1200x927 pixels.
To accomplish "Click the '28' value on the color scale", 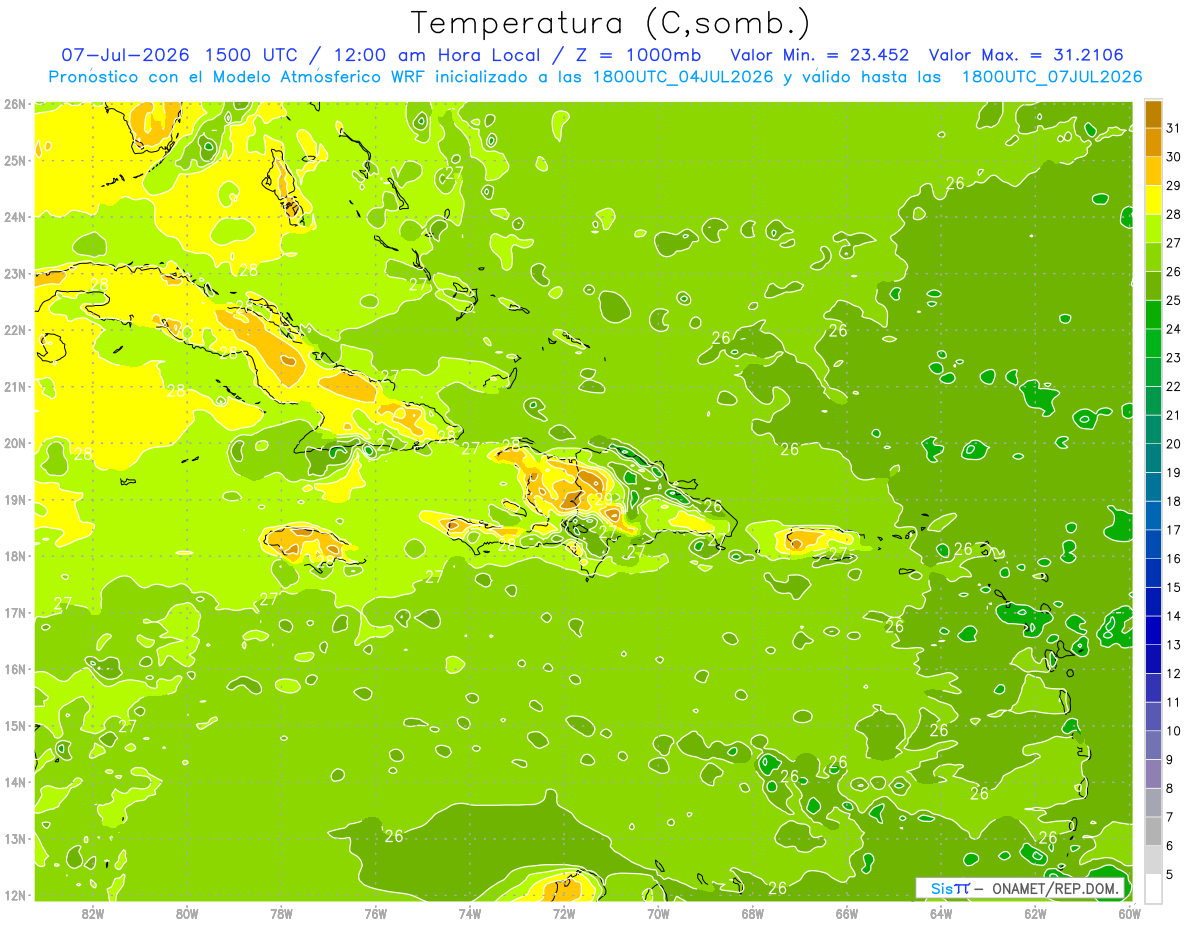I will pos(1174,214).
